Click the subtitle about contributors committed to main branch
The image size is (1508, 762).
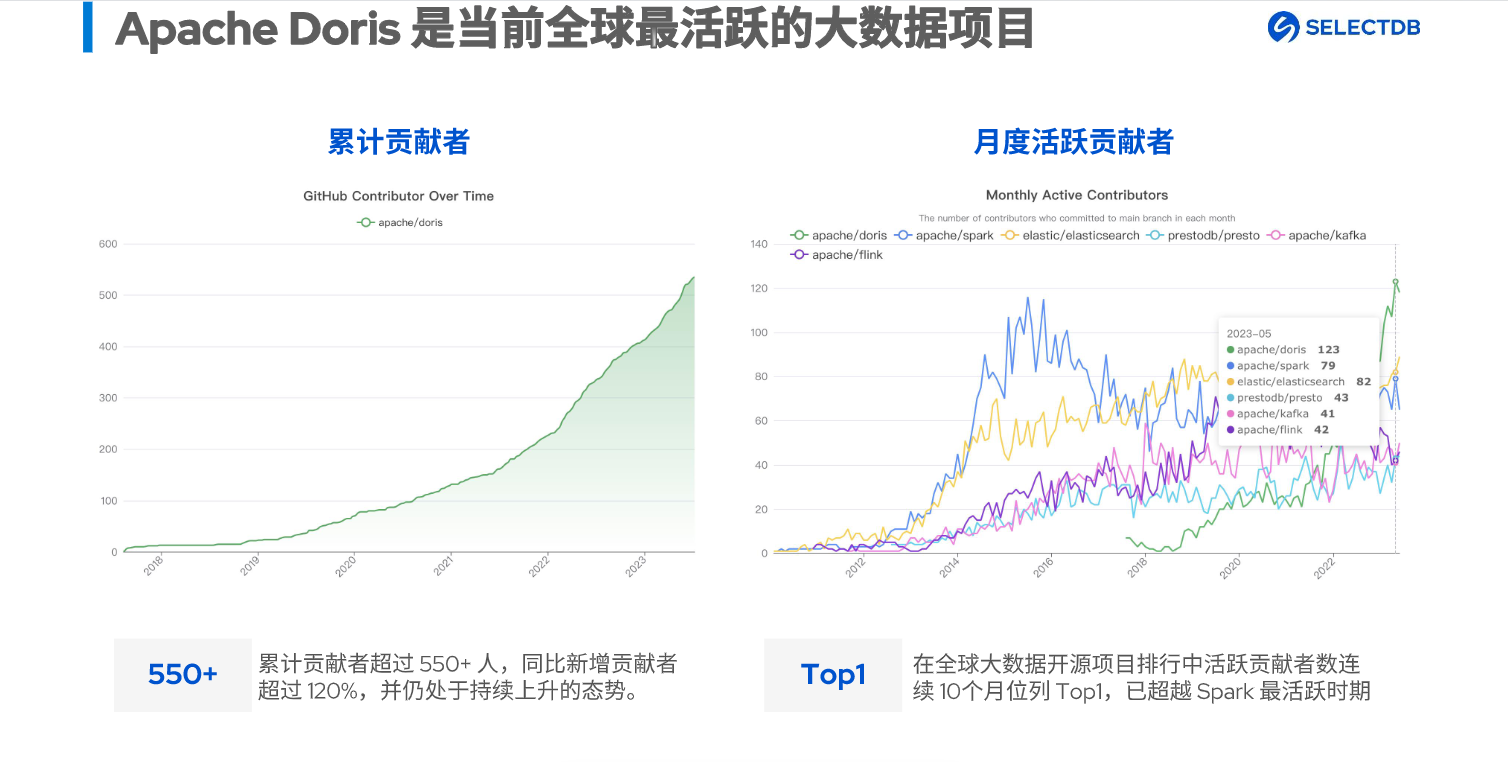tap(1077, 218)
